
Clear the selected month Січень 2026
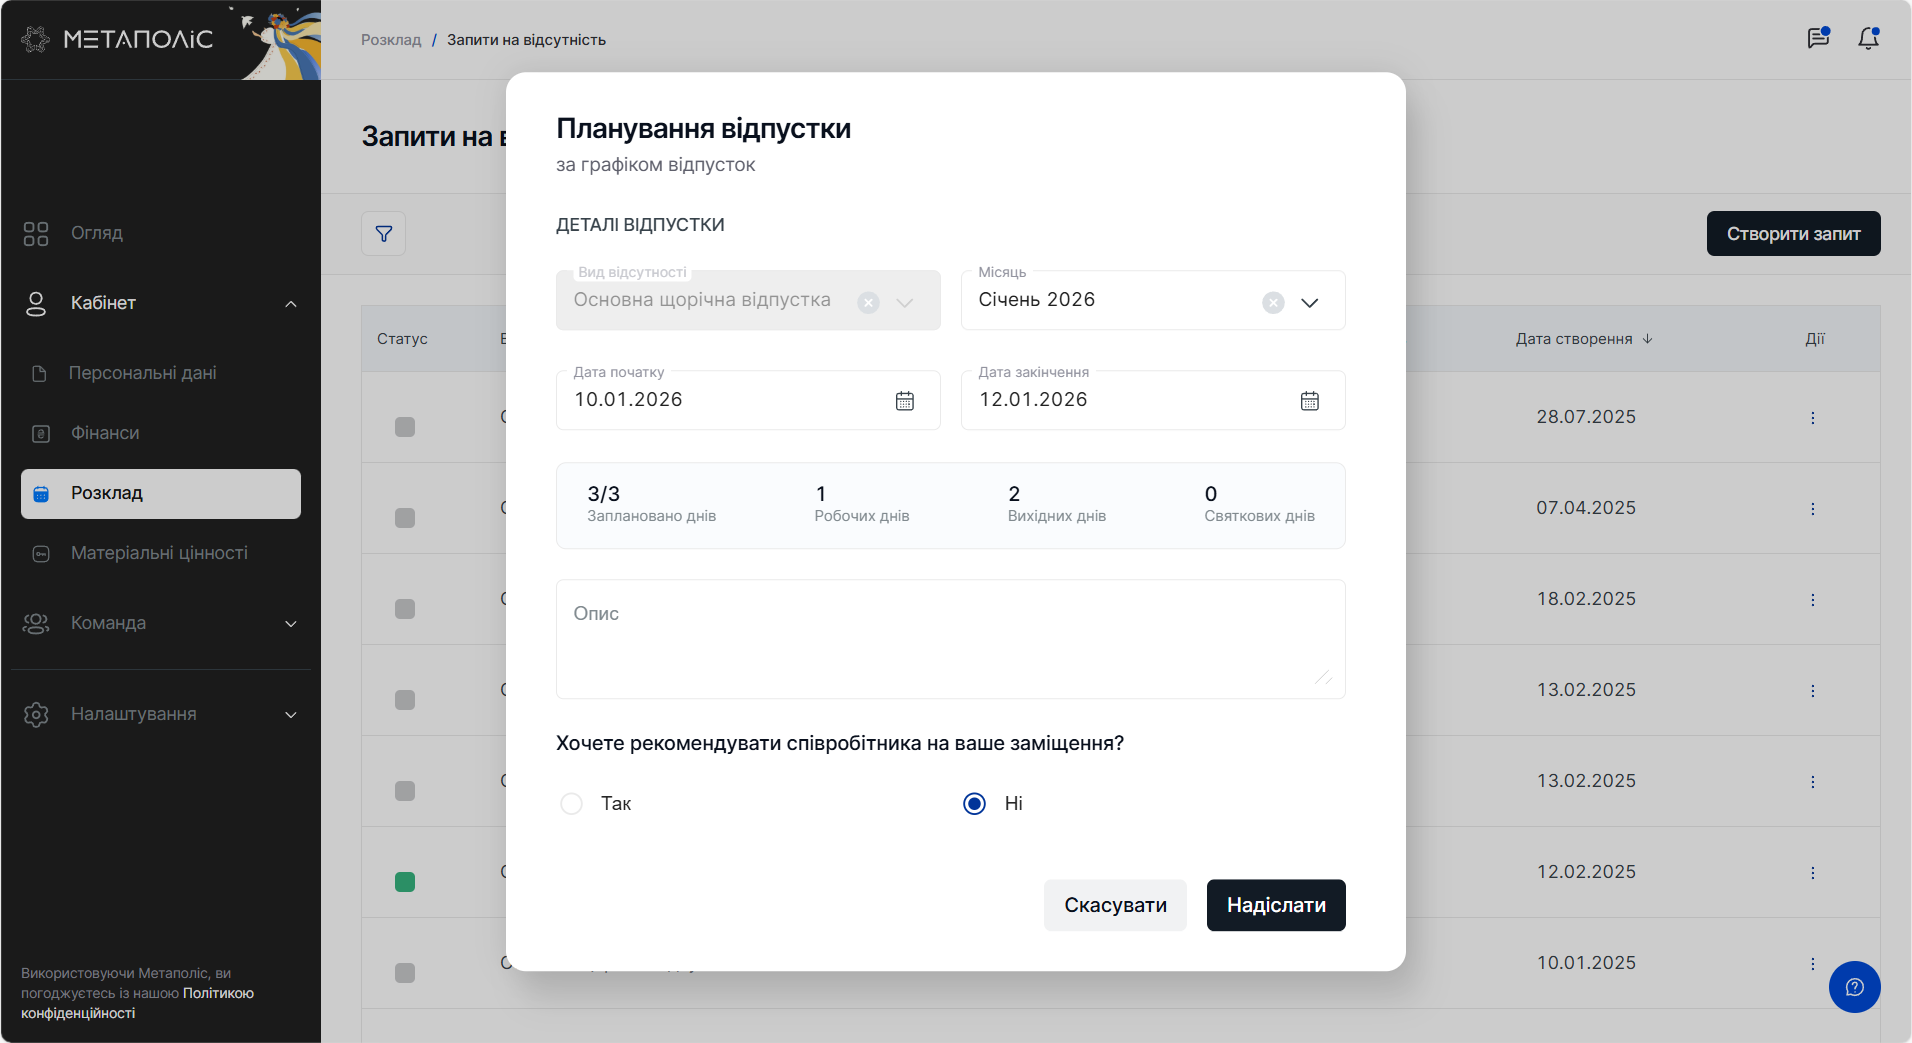1272,302
